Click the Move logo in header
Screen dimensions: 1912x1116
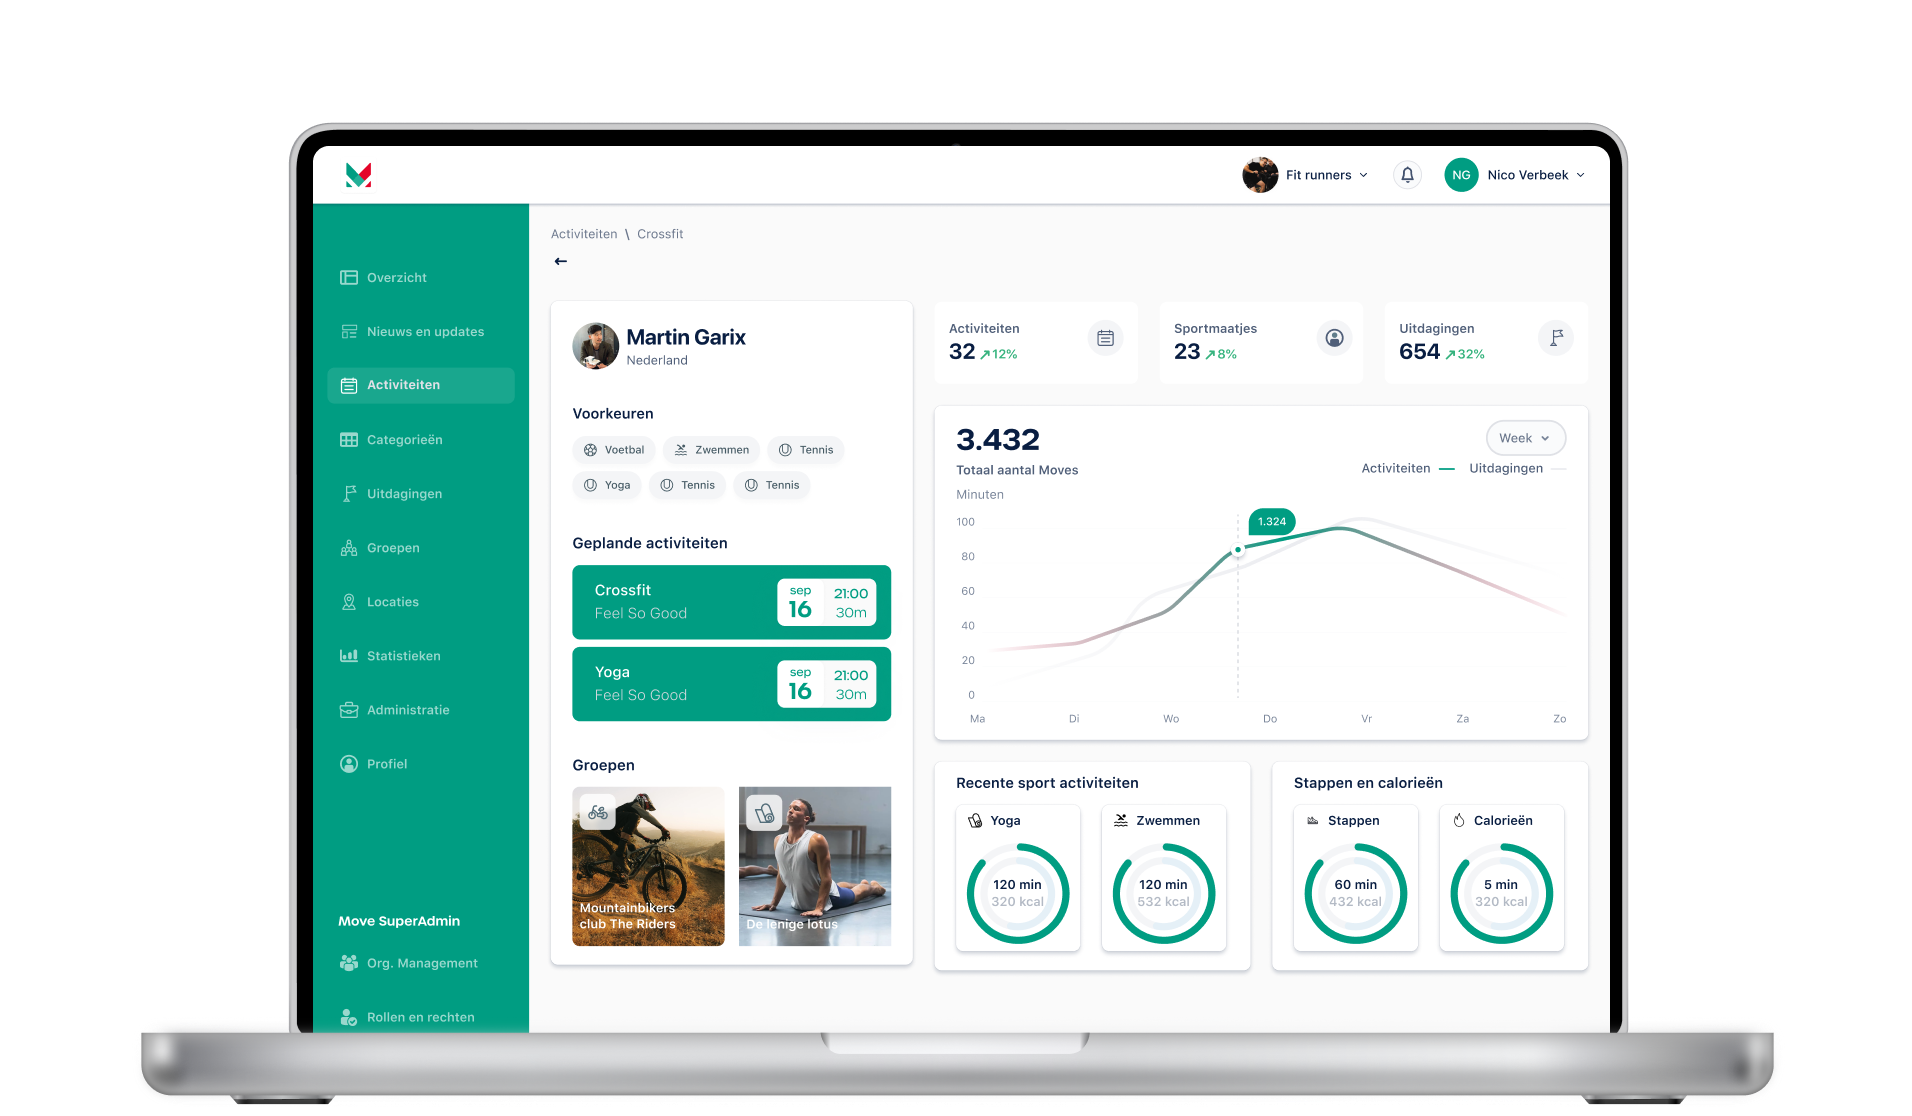358,175
